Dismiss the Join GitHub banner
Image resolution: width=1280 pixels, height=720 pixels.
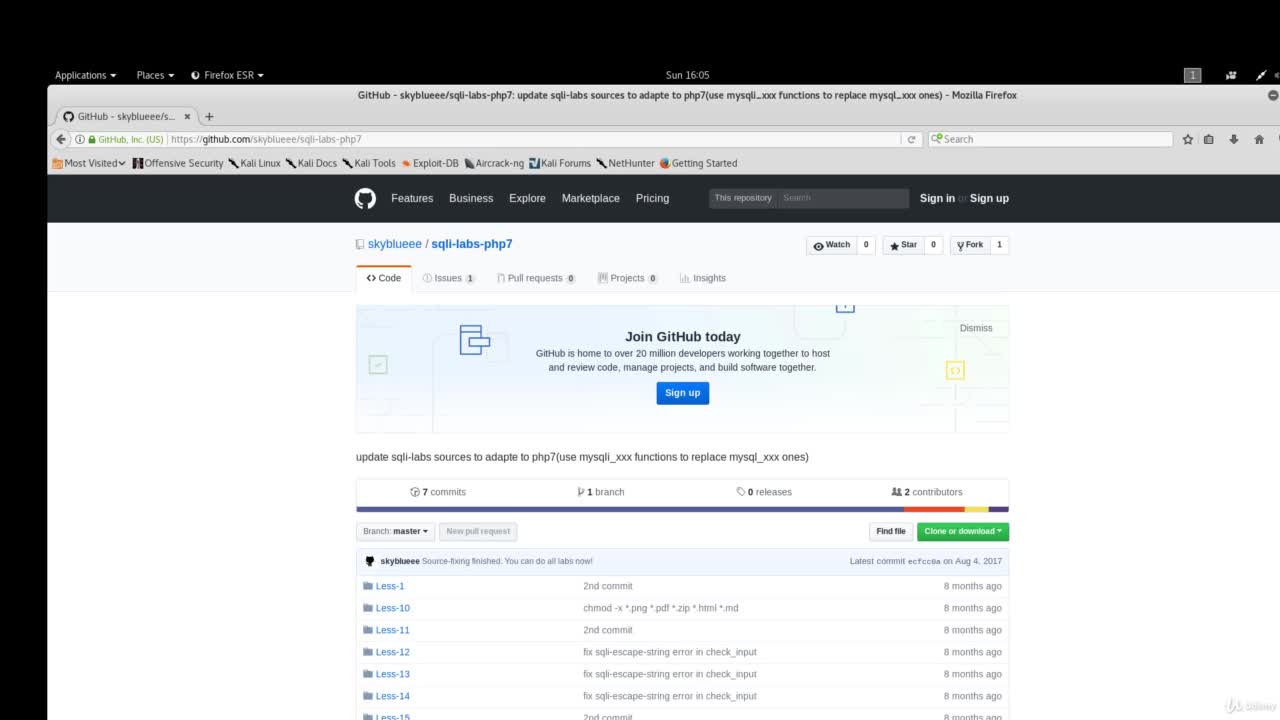976,328
